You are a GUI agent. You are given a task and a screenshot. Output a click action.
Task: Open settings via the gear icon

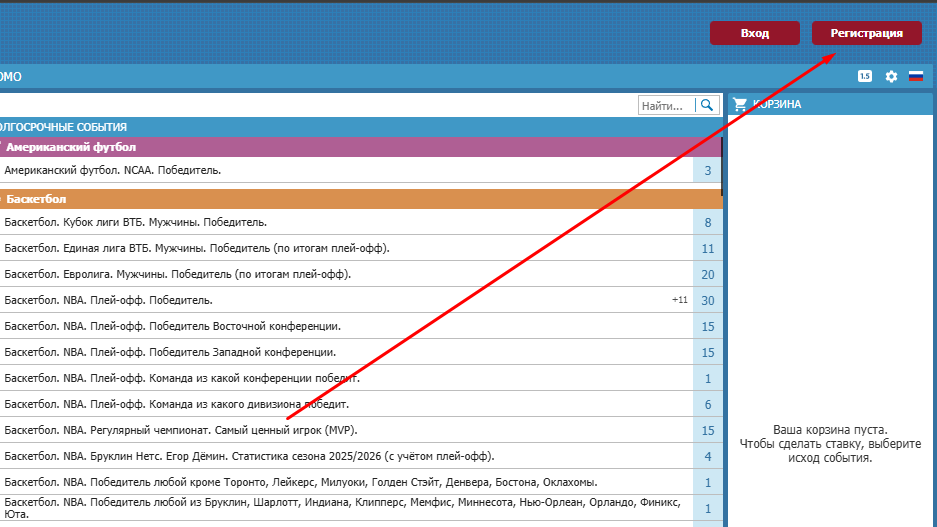(891, 77)
